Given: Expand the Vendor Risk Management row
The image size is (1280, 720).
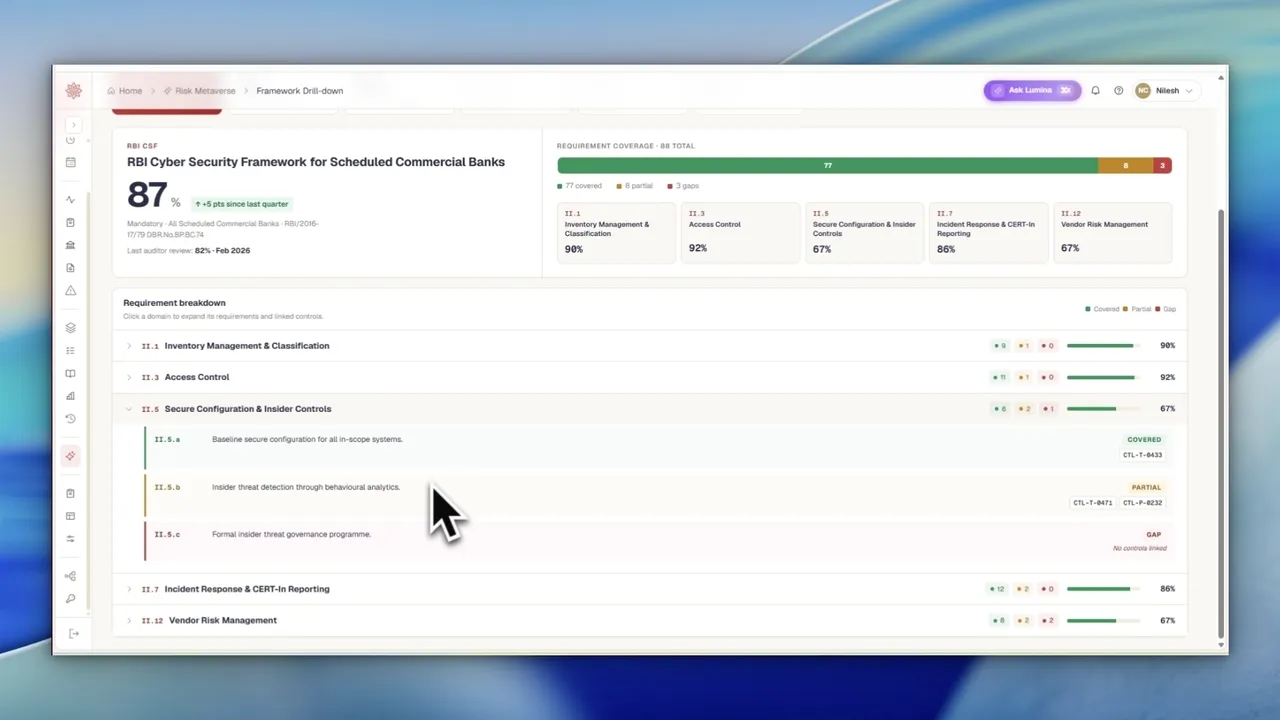Looking at the screenshot, I should point(649,620).
